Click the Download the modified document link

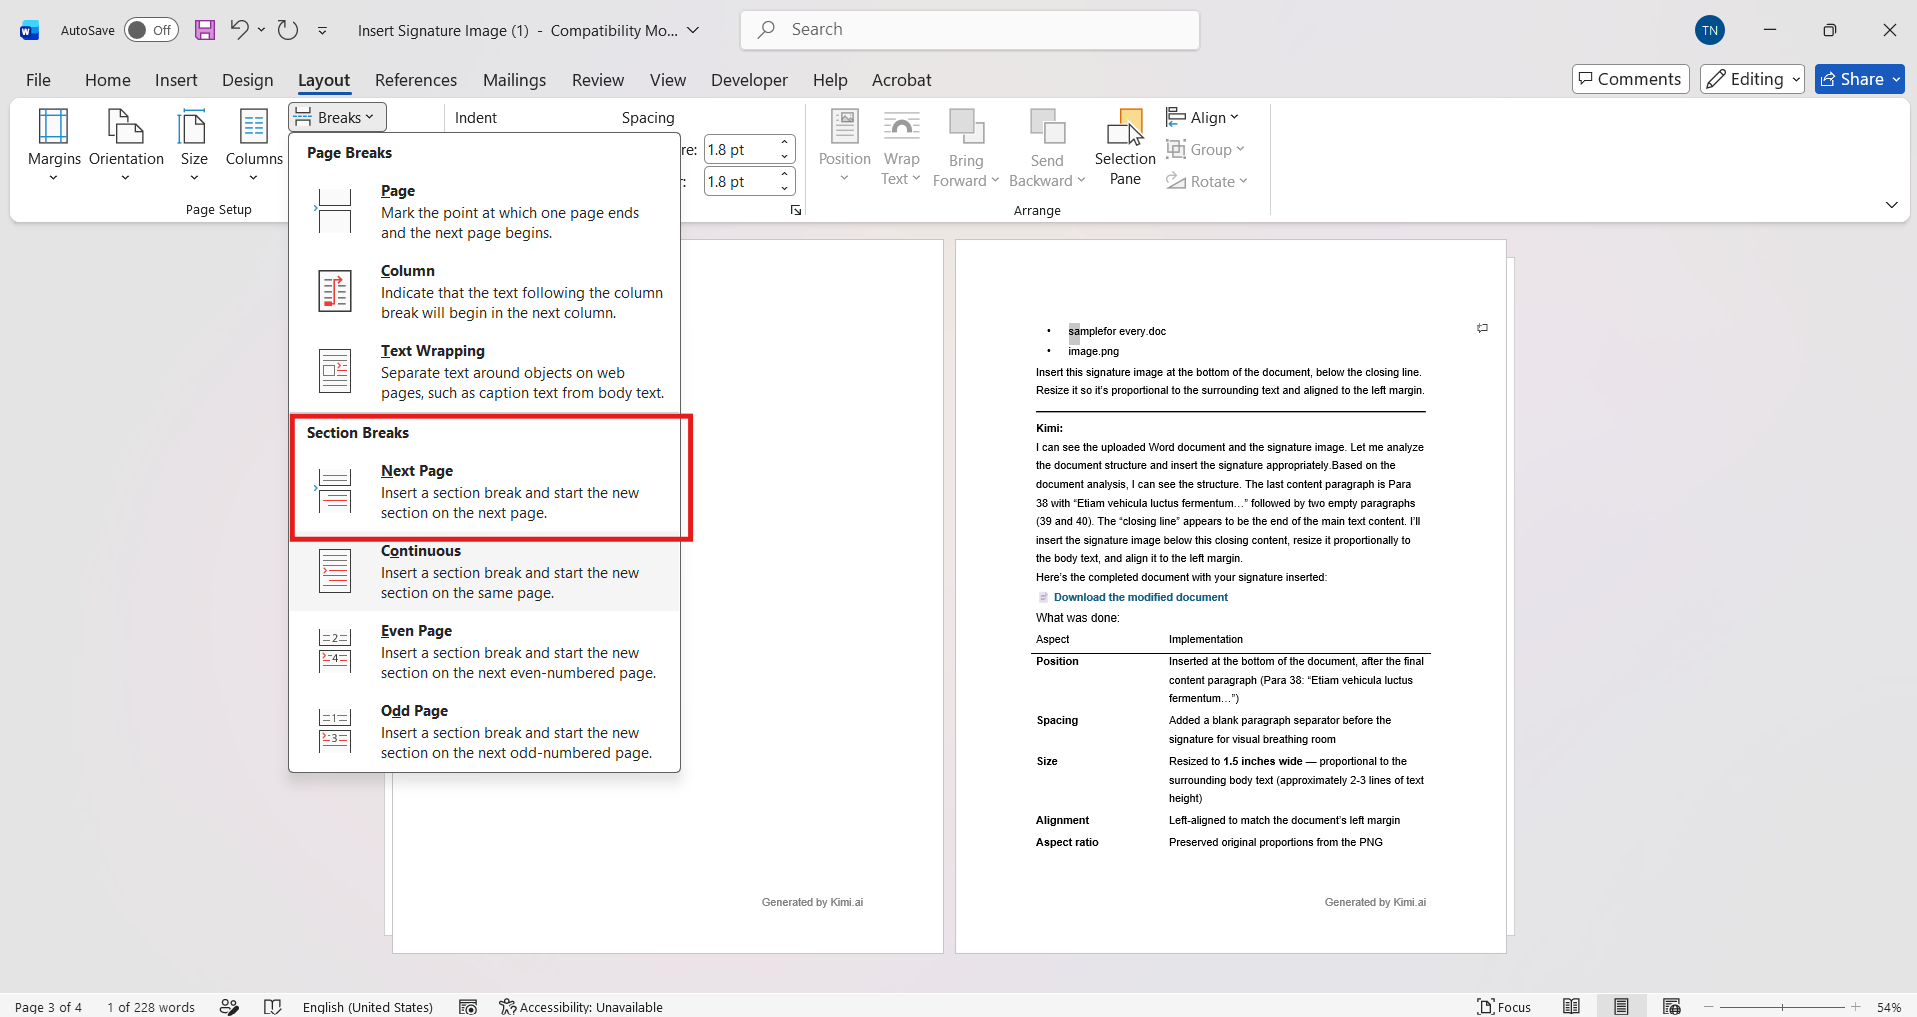[1140, 597]
